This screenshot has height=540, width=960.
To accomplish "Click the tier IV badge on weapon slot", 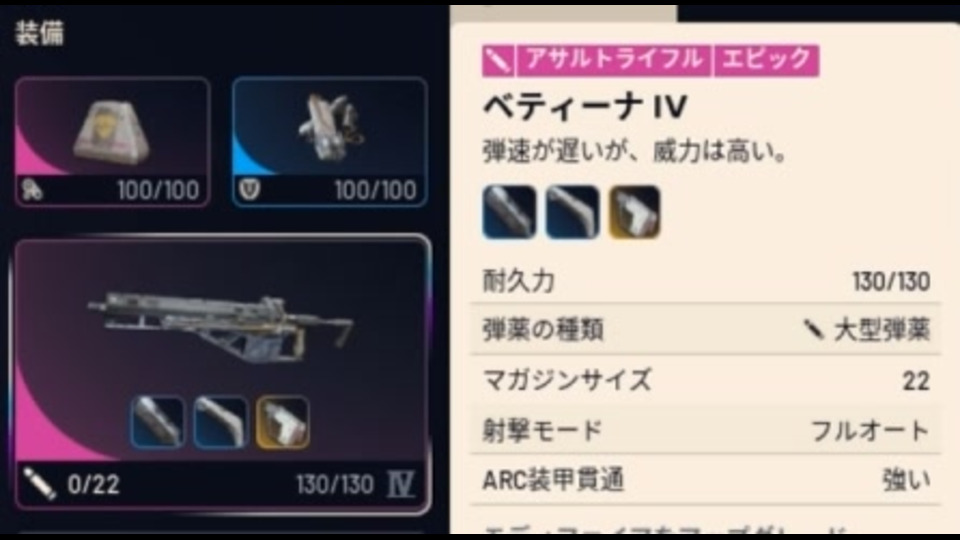I will click(x=400, y=484).
